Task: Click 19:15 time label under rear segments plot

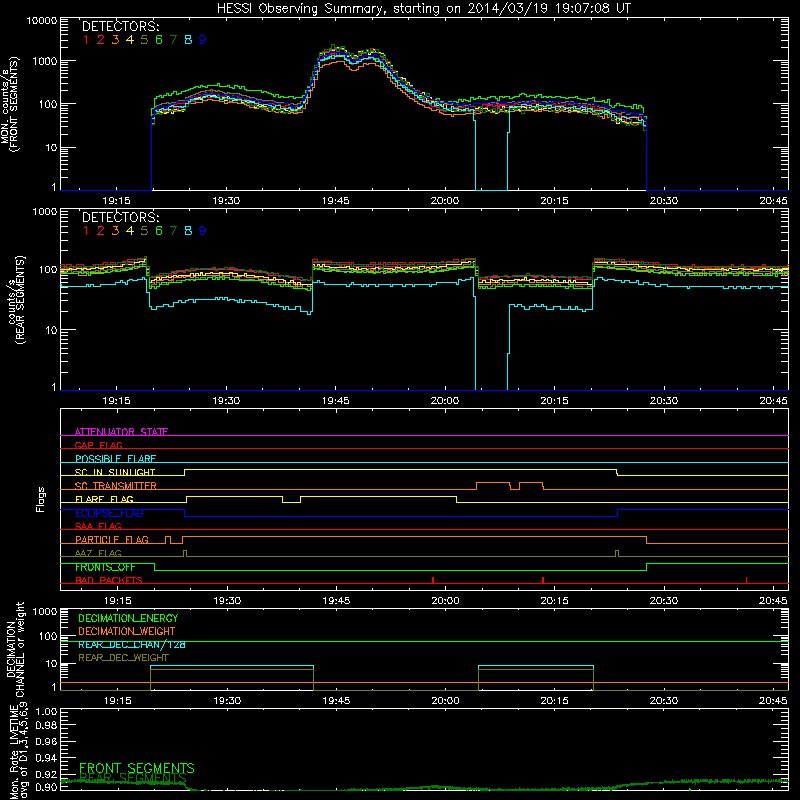Action: click(x=116, y=401)
